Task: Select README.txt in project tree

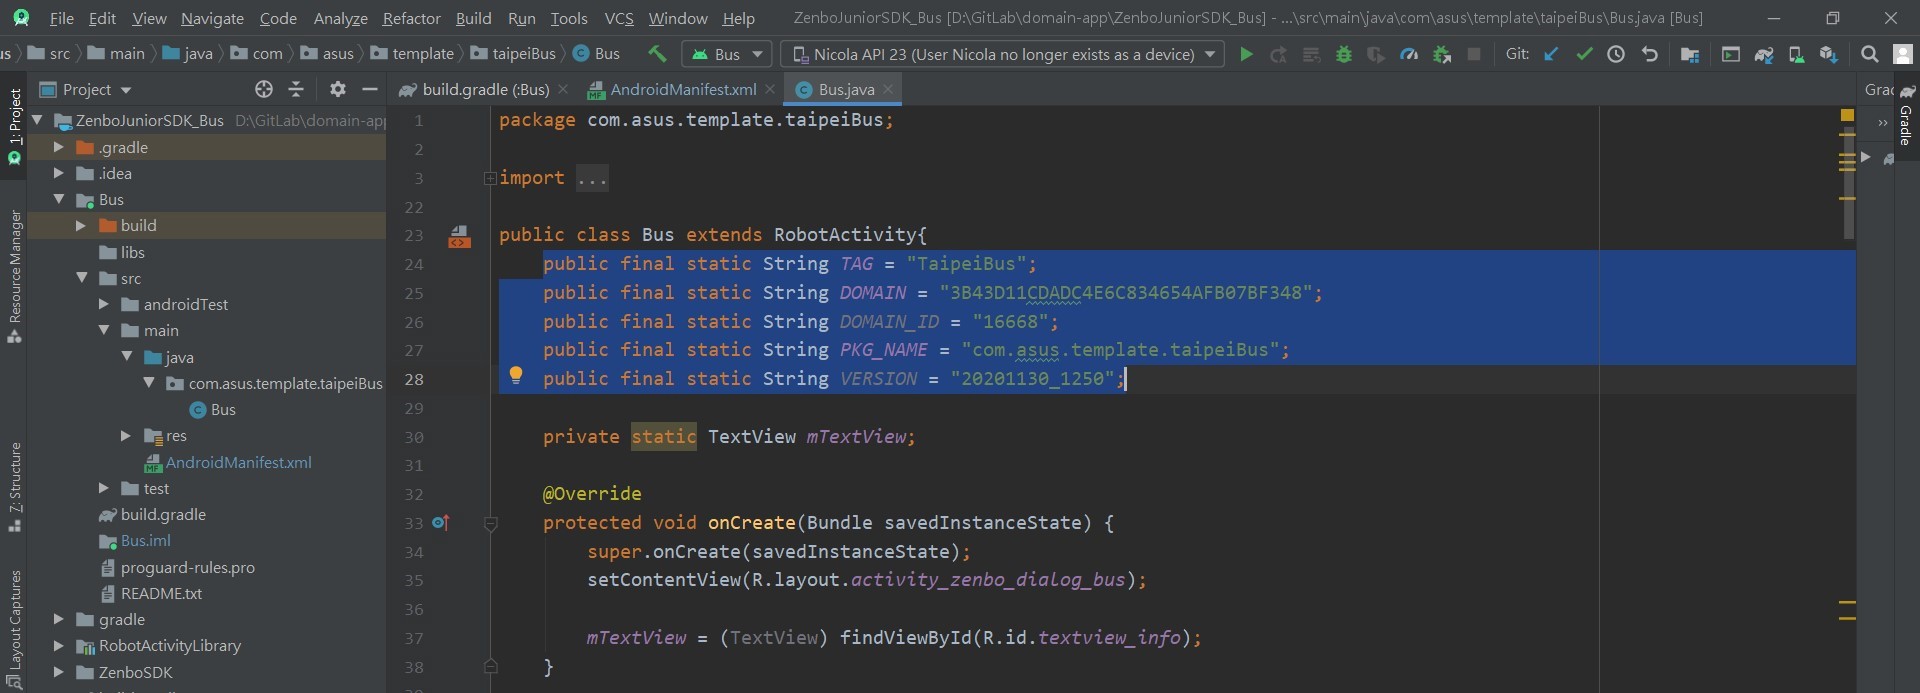Action: pyautogui.click(x=151, y=593)
